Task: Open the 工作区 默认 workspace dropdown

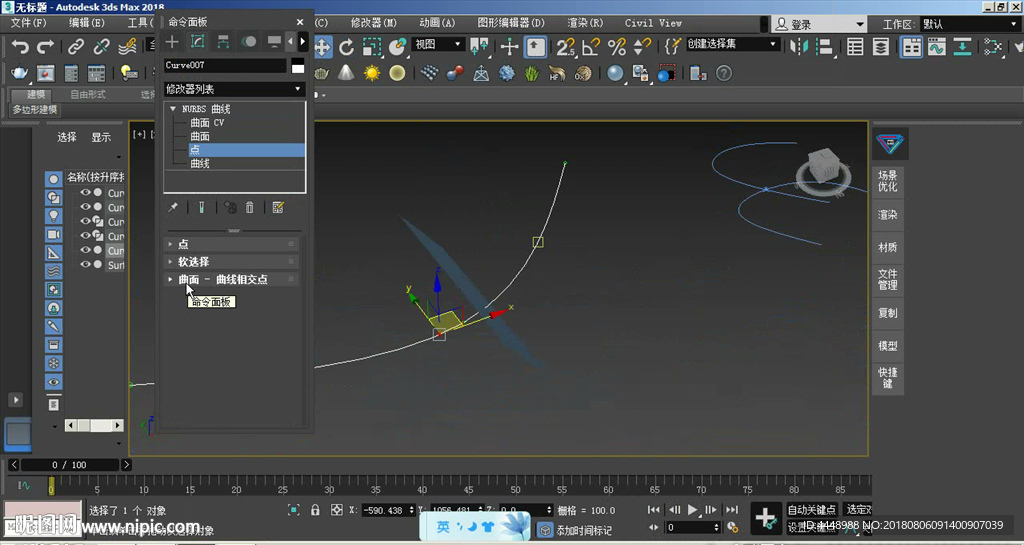Action: coord(970,24)
